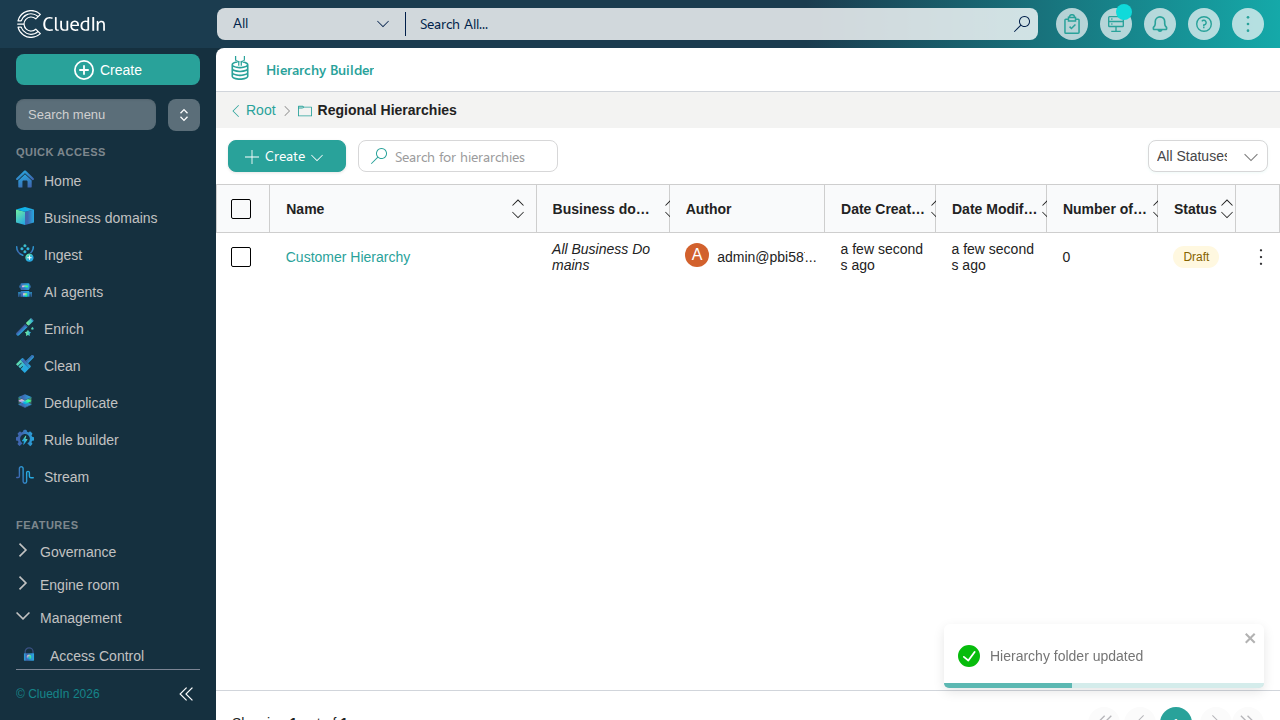
Task: Open the tasks clipboard icon in header
Action: (1072, 24)
